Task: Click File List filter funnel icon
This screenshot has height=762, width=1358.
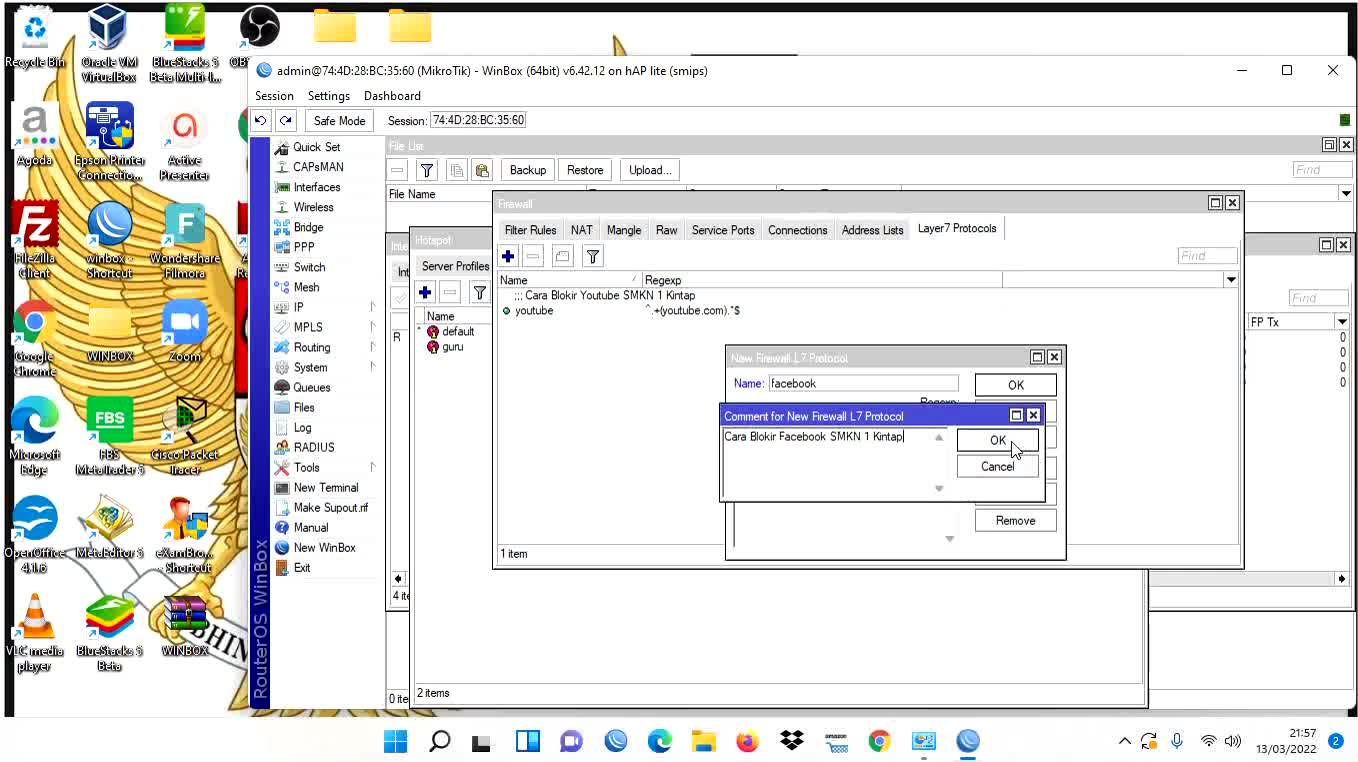Action: (427, 170)
